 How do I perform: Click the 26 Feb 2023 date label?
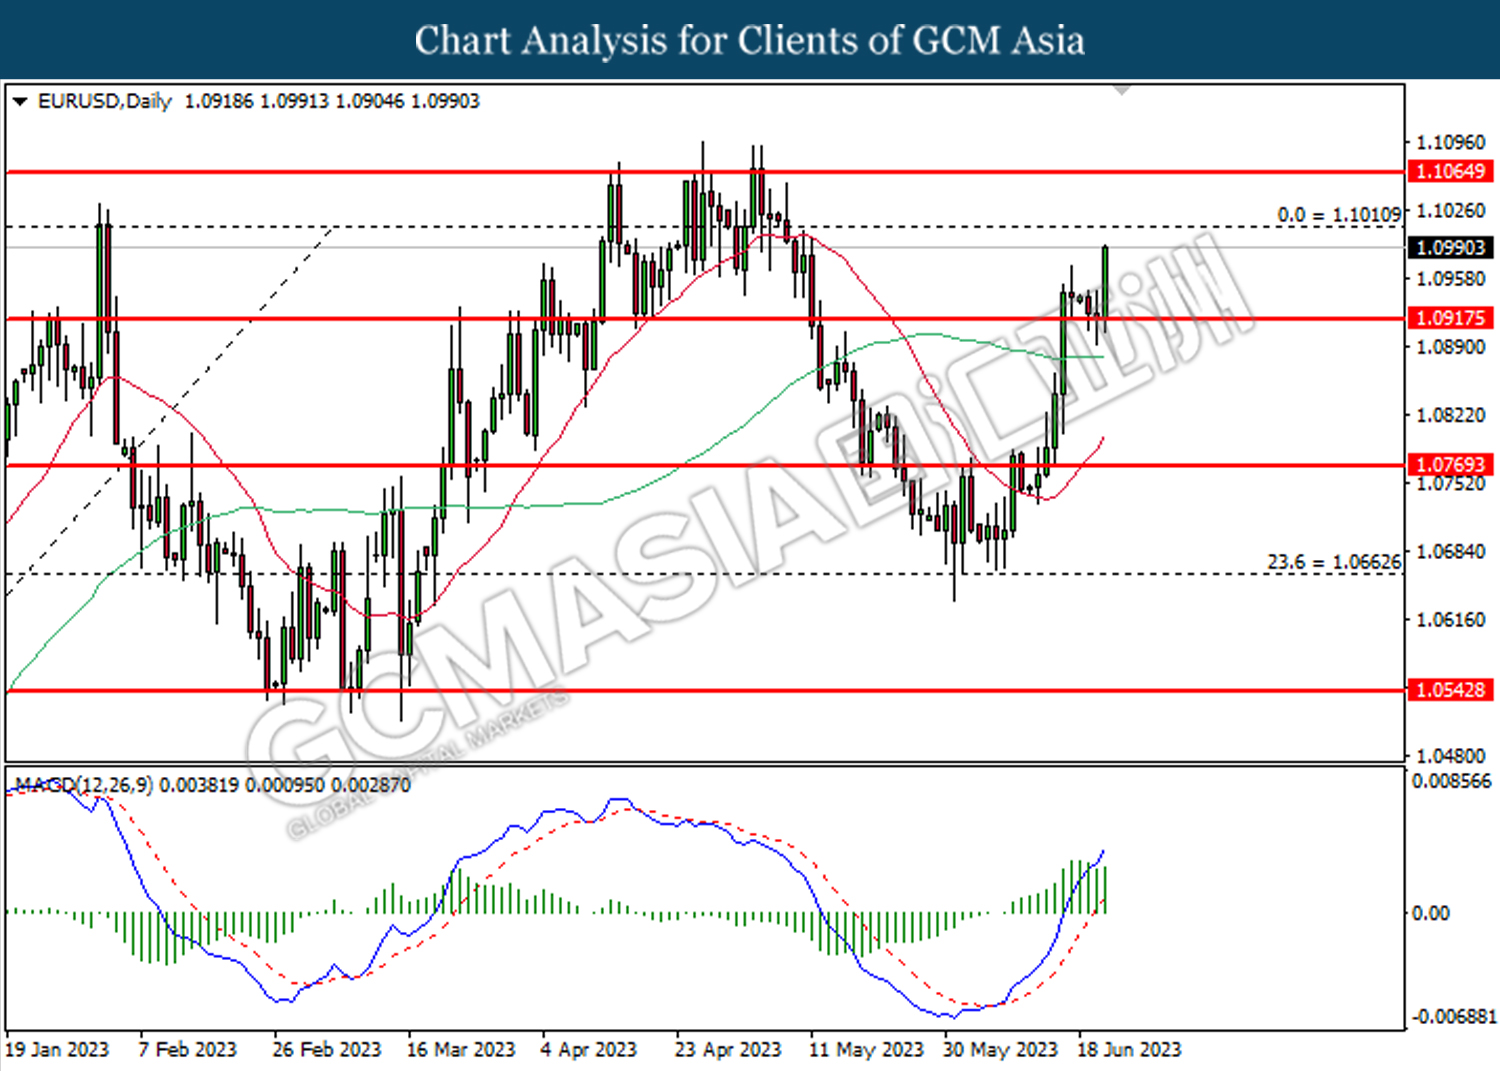tap(327, 1049)
